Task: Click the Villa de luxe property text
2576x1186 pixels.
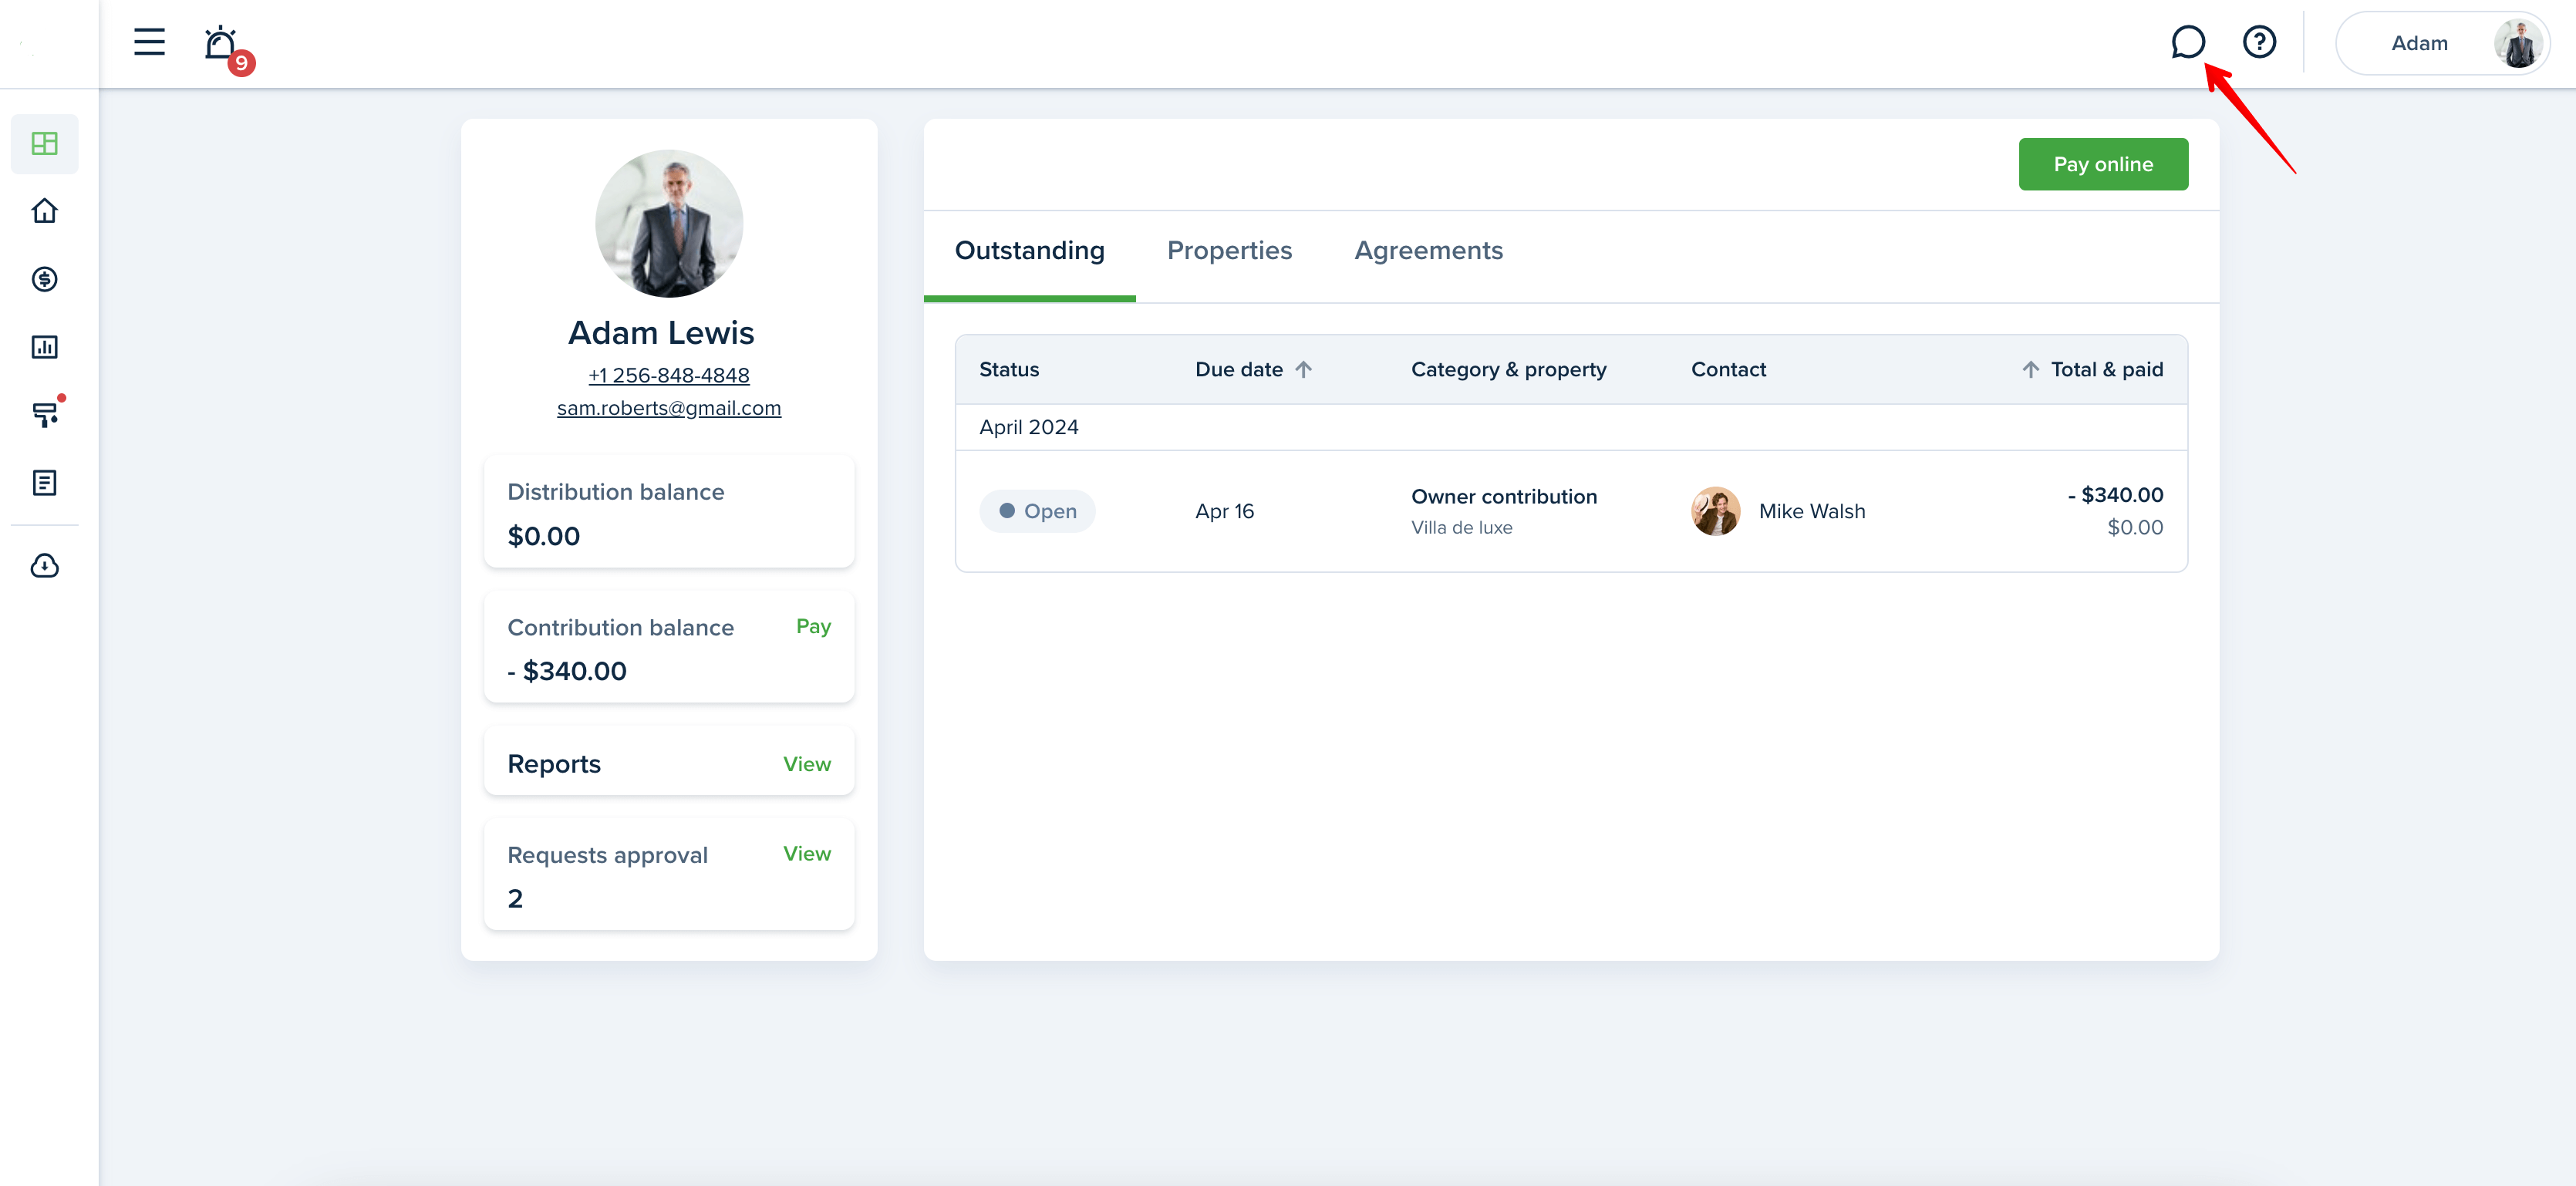Action: (x=1461, y=528)
